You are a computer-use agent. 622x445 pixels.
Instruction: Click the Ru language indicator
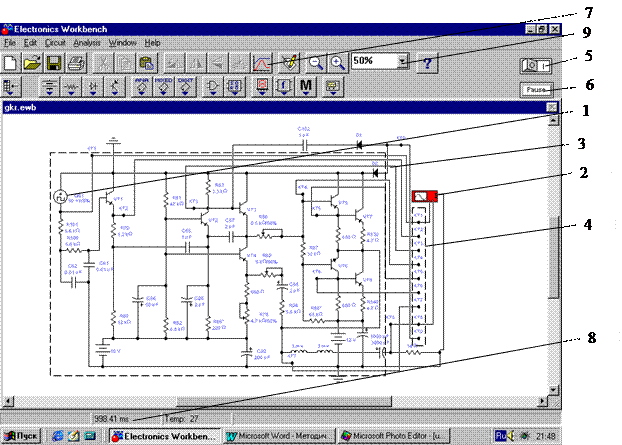[x=501, y=436]
